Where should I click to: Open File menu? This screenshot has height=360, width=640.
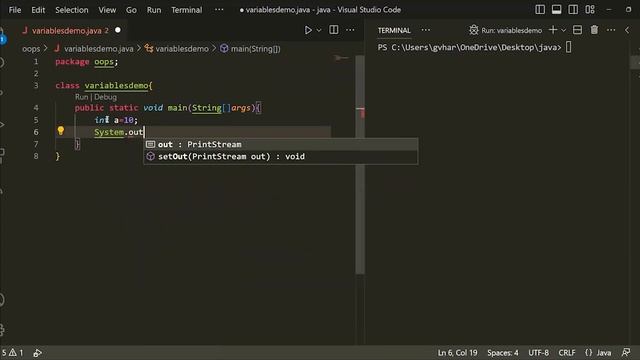pos(15,10)
